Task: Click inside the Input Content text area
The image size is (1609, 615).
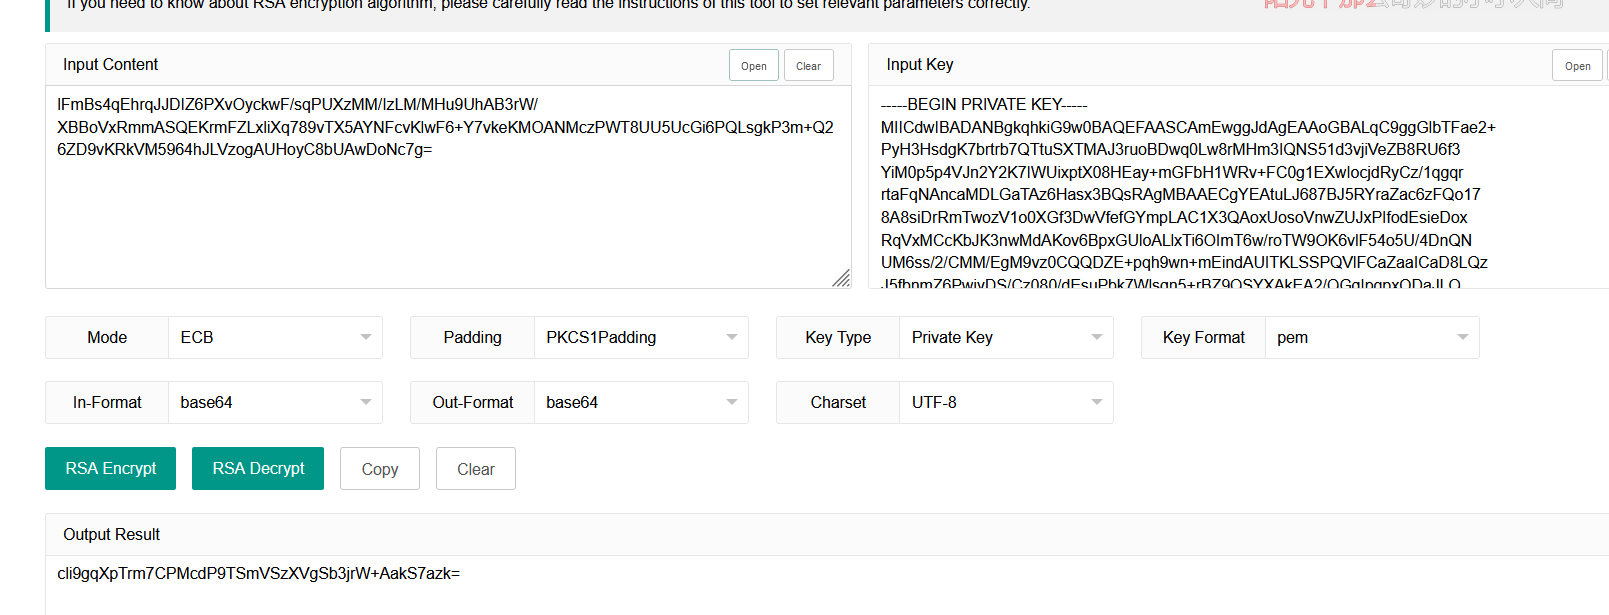Action: coord(448,187)
